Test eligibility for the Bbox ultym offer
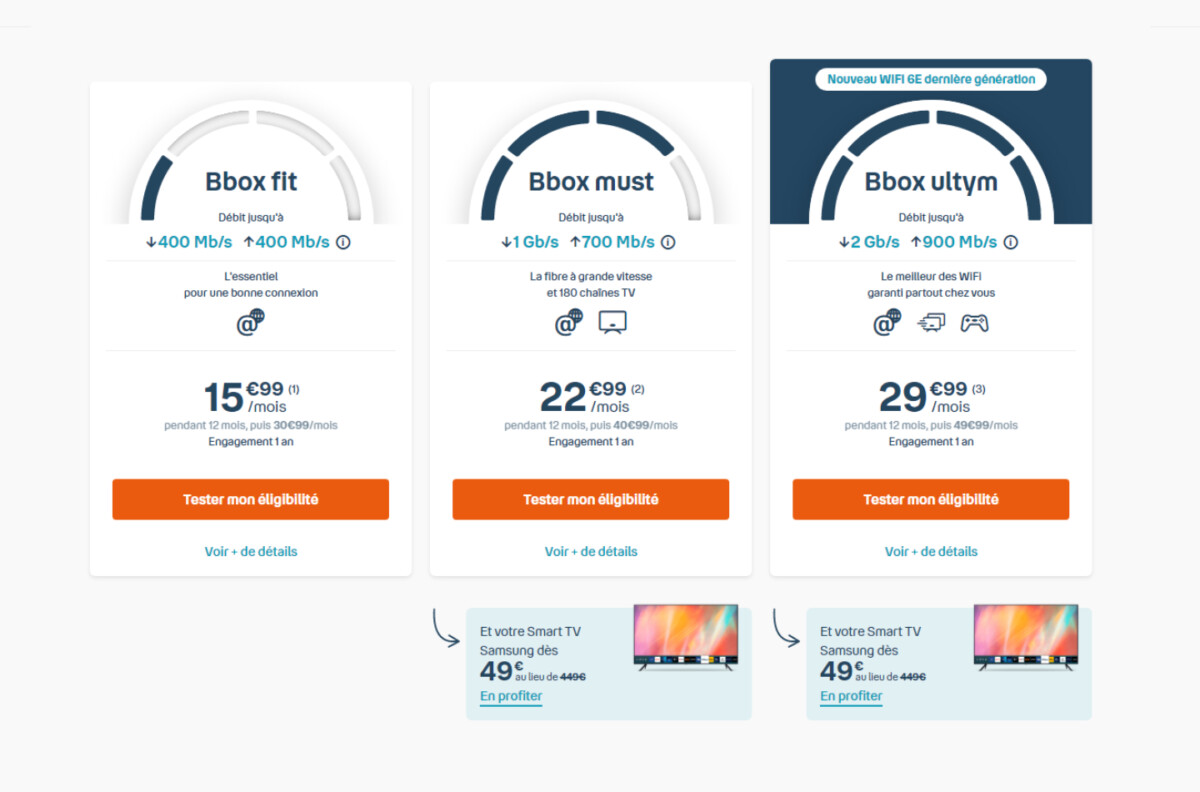The height and width of the screenshot is (792, 1200). pyautogui.click(x=931, y=499)
